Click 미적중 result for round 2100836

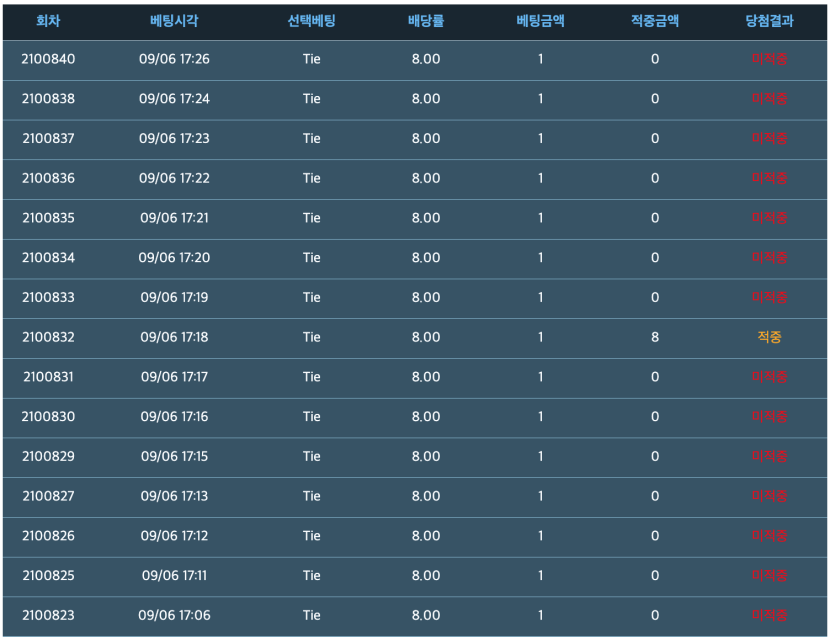[x=769, y=178]
